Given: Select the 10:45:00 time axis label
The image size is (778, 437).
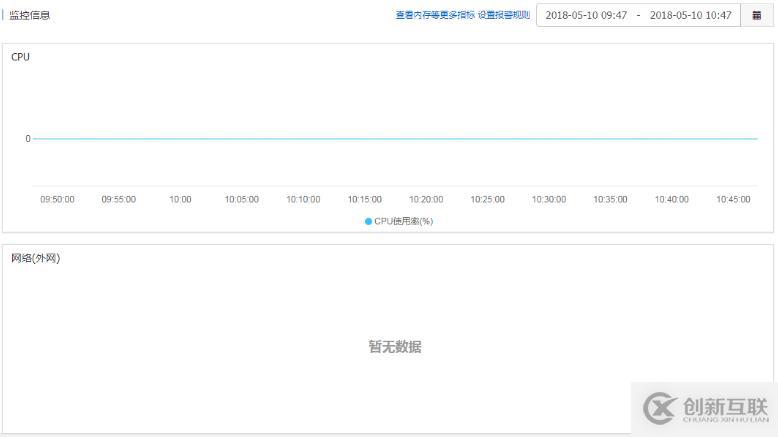Looking at the screenshot, I should click(x=733, y=199).
